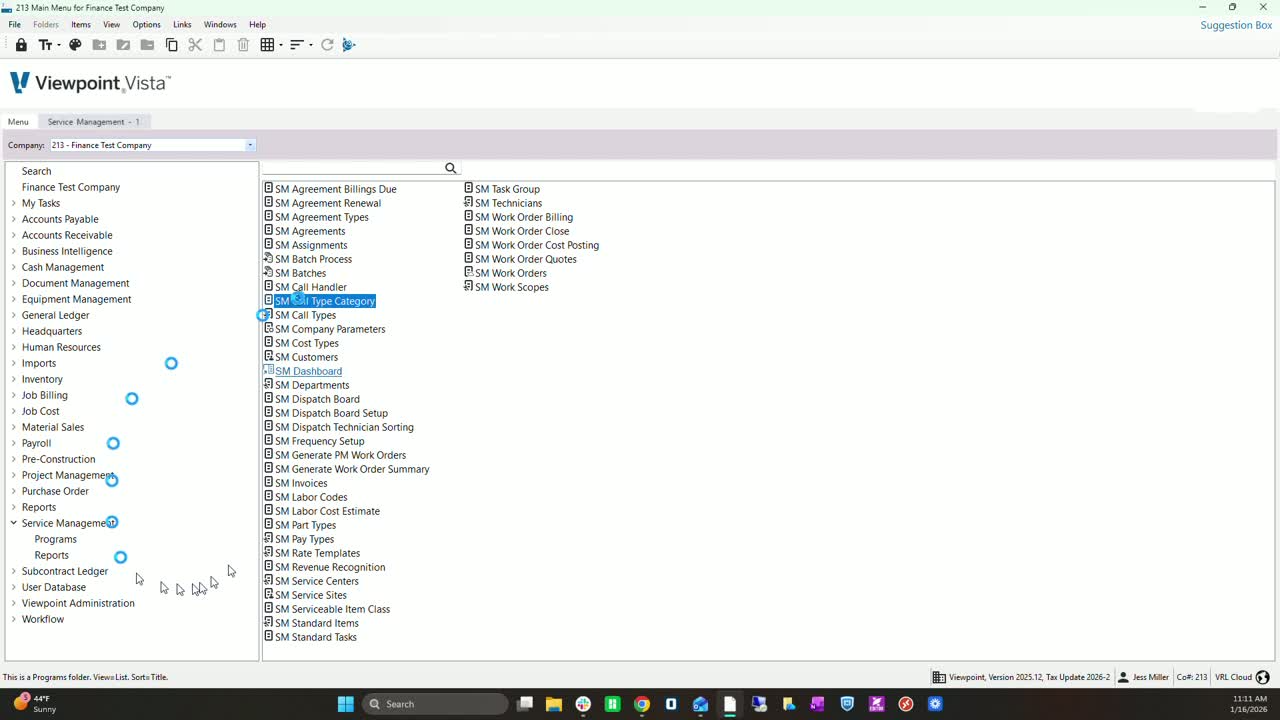Expand the General Ledger folder

(x=13, y=315)
